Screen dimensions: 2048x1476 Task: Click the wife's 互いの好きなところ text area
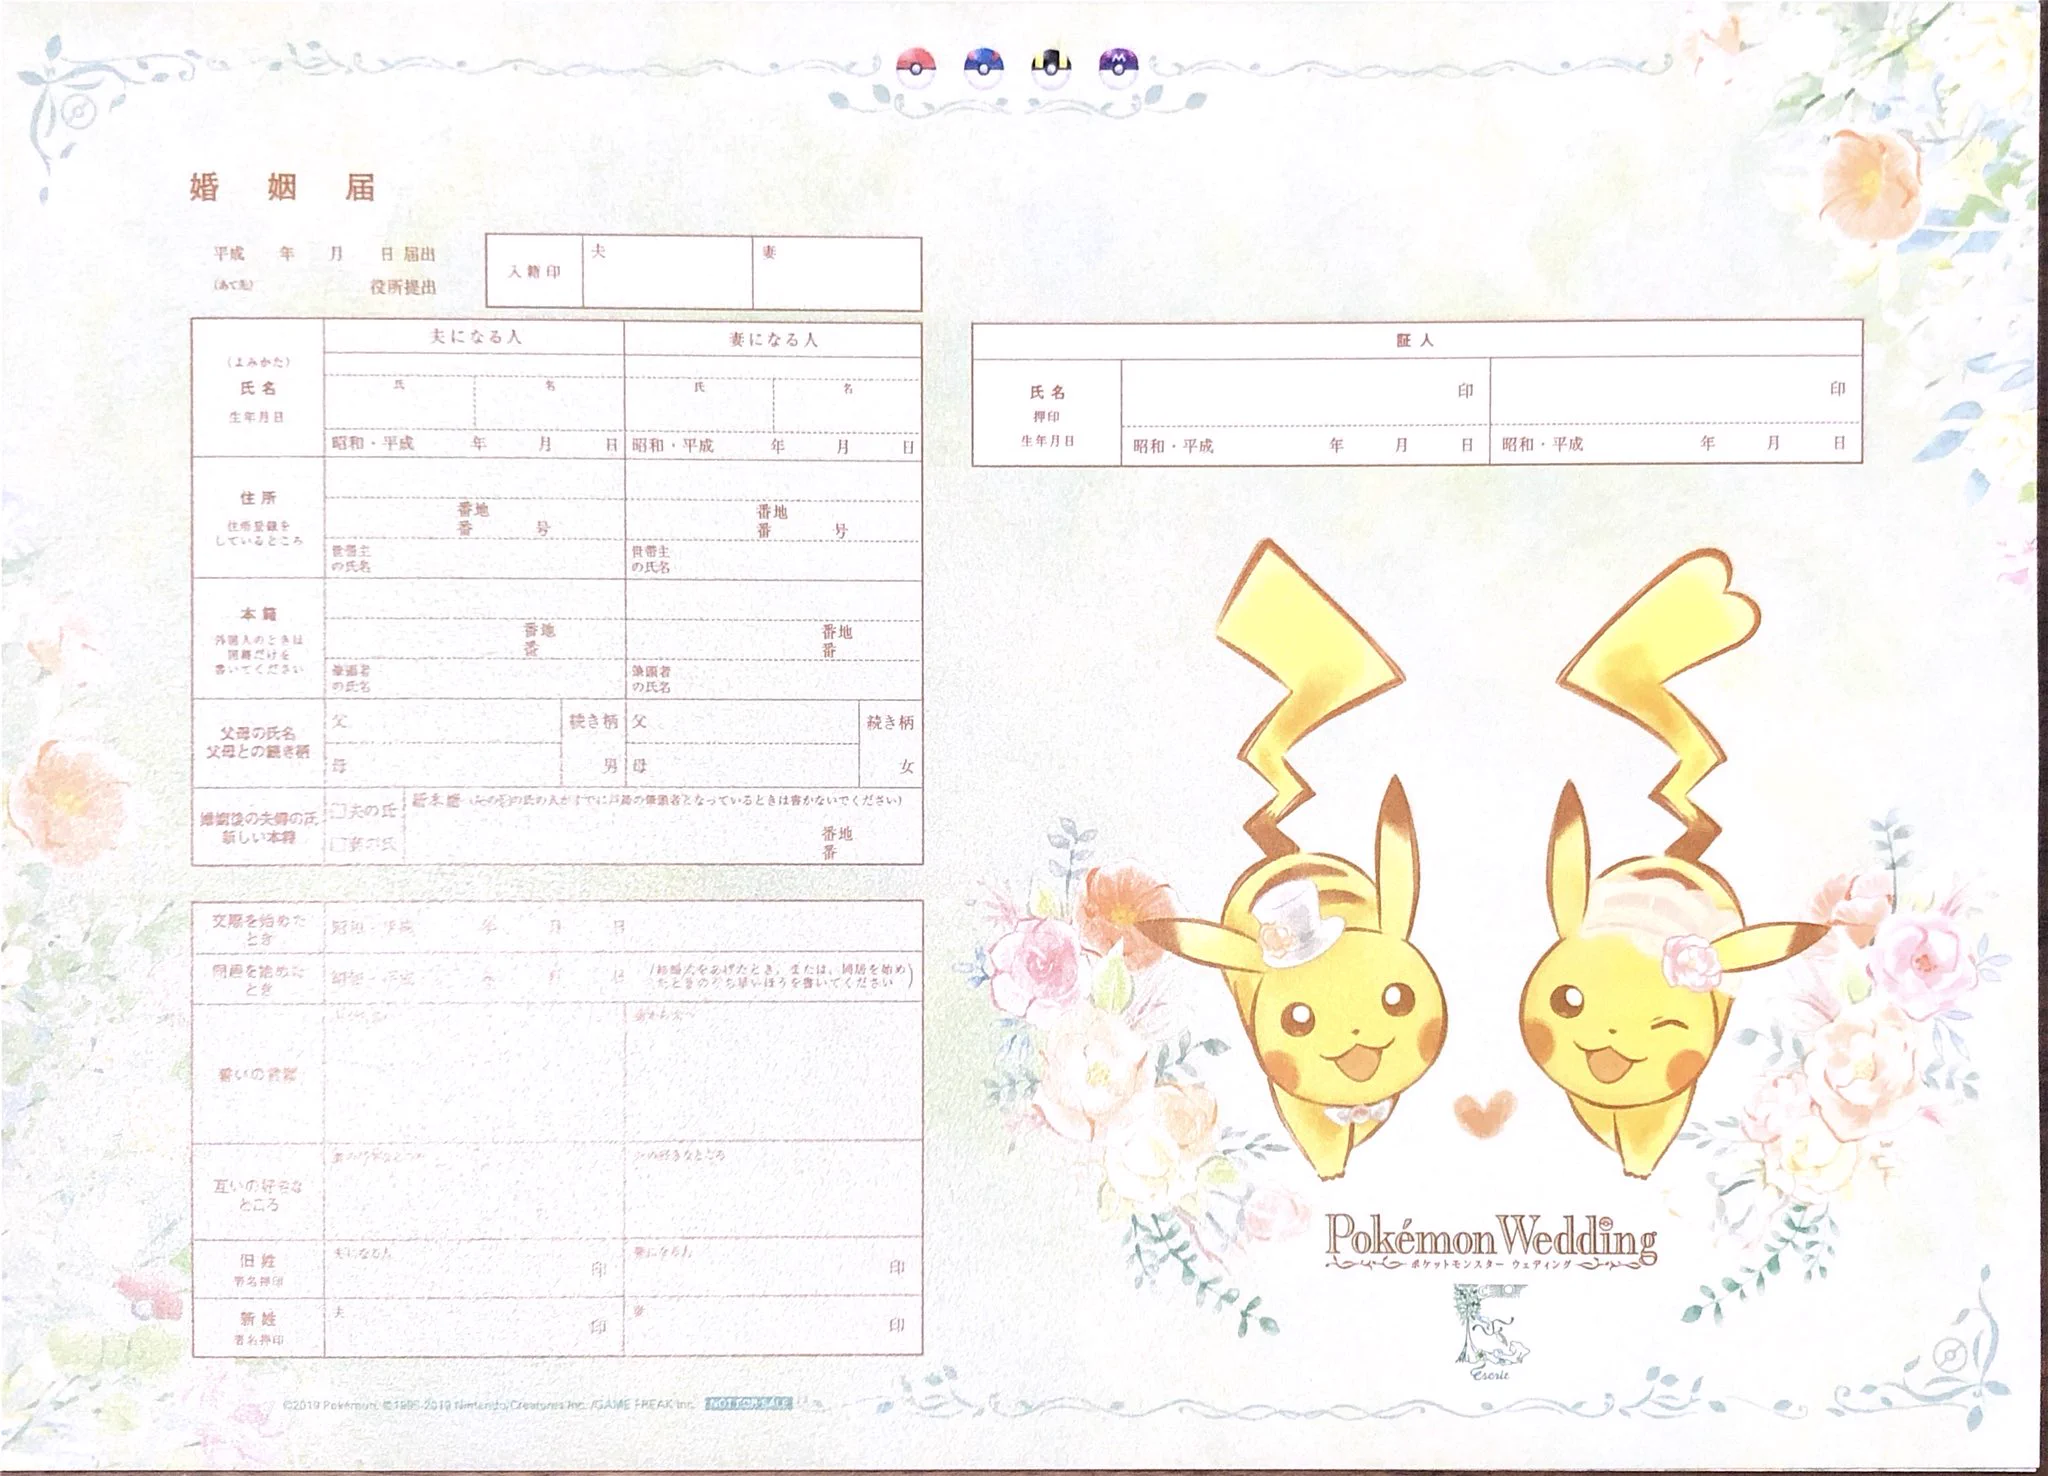point(773,1192)
